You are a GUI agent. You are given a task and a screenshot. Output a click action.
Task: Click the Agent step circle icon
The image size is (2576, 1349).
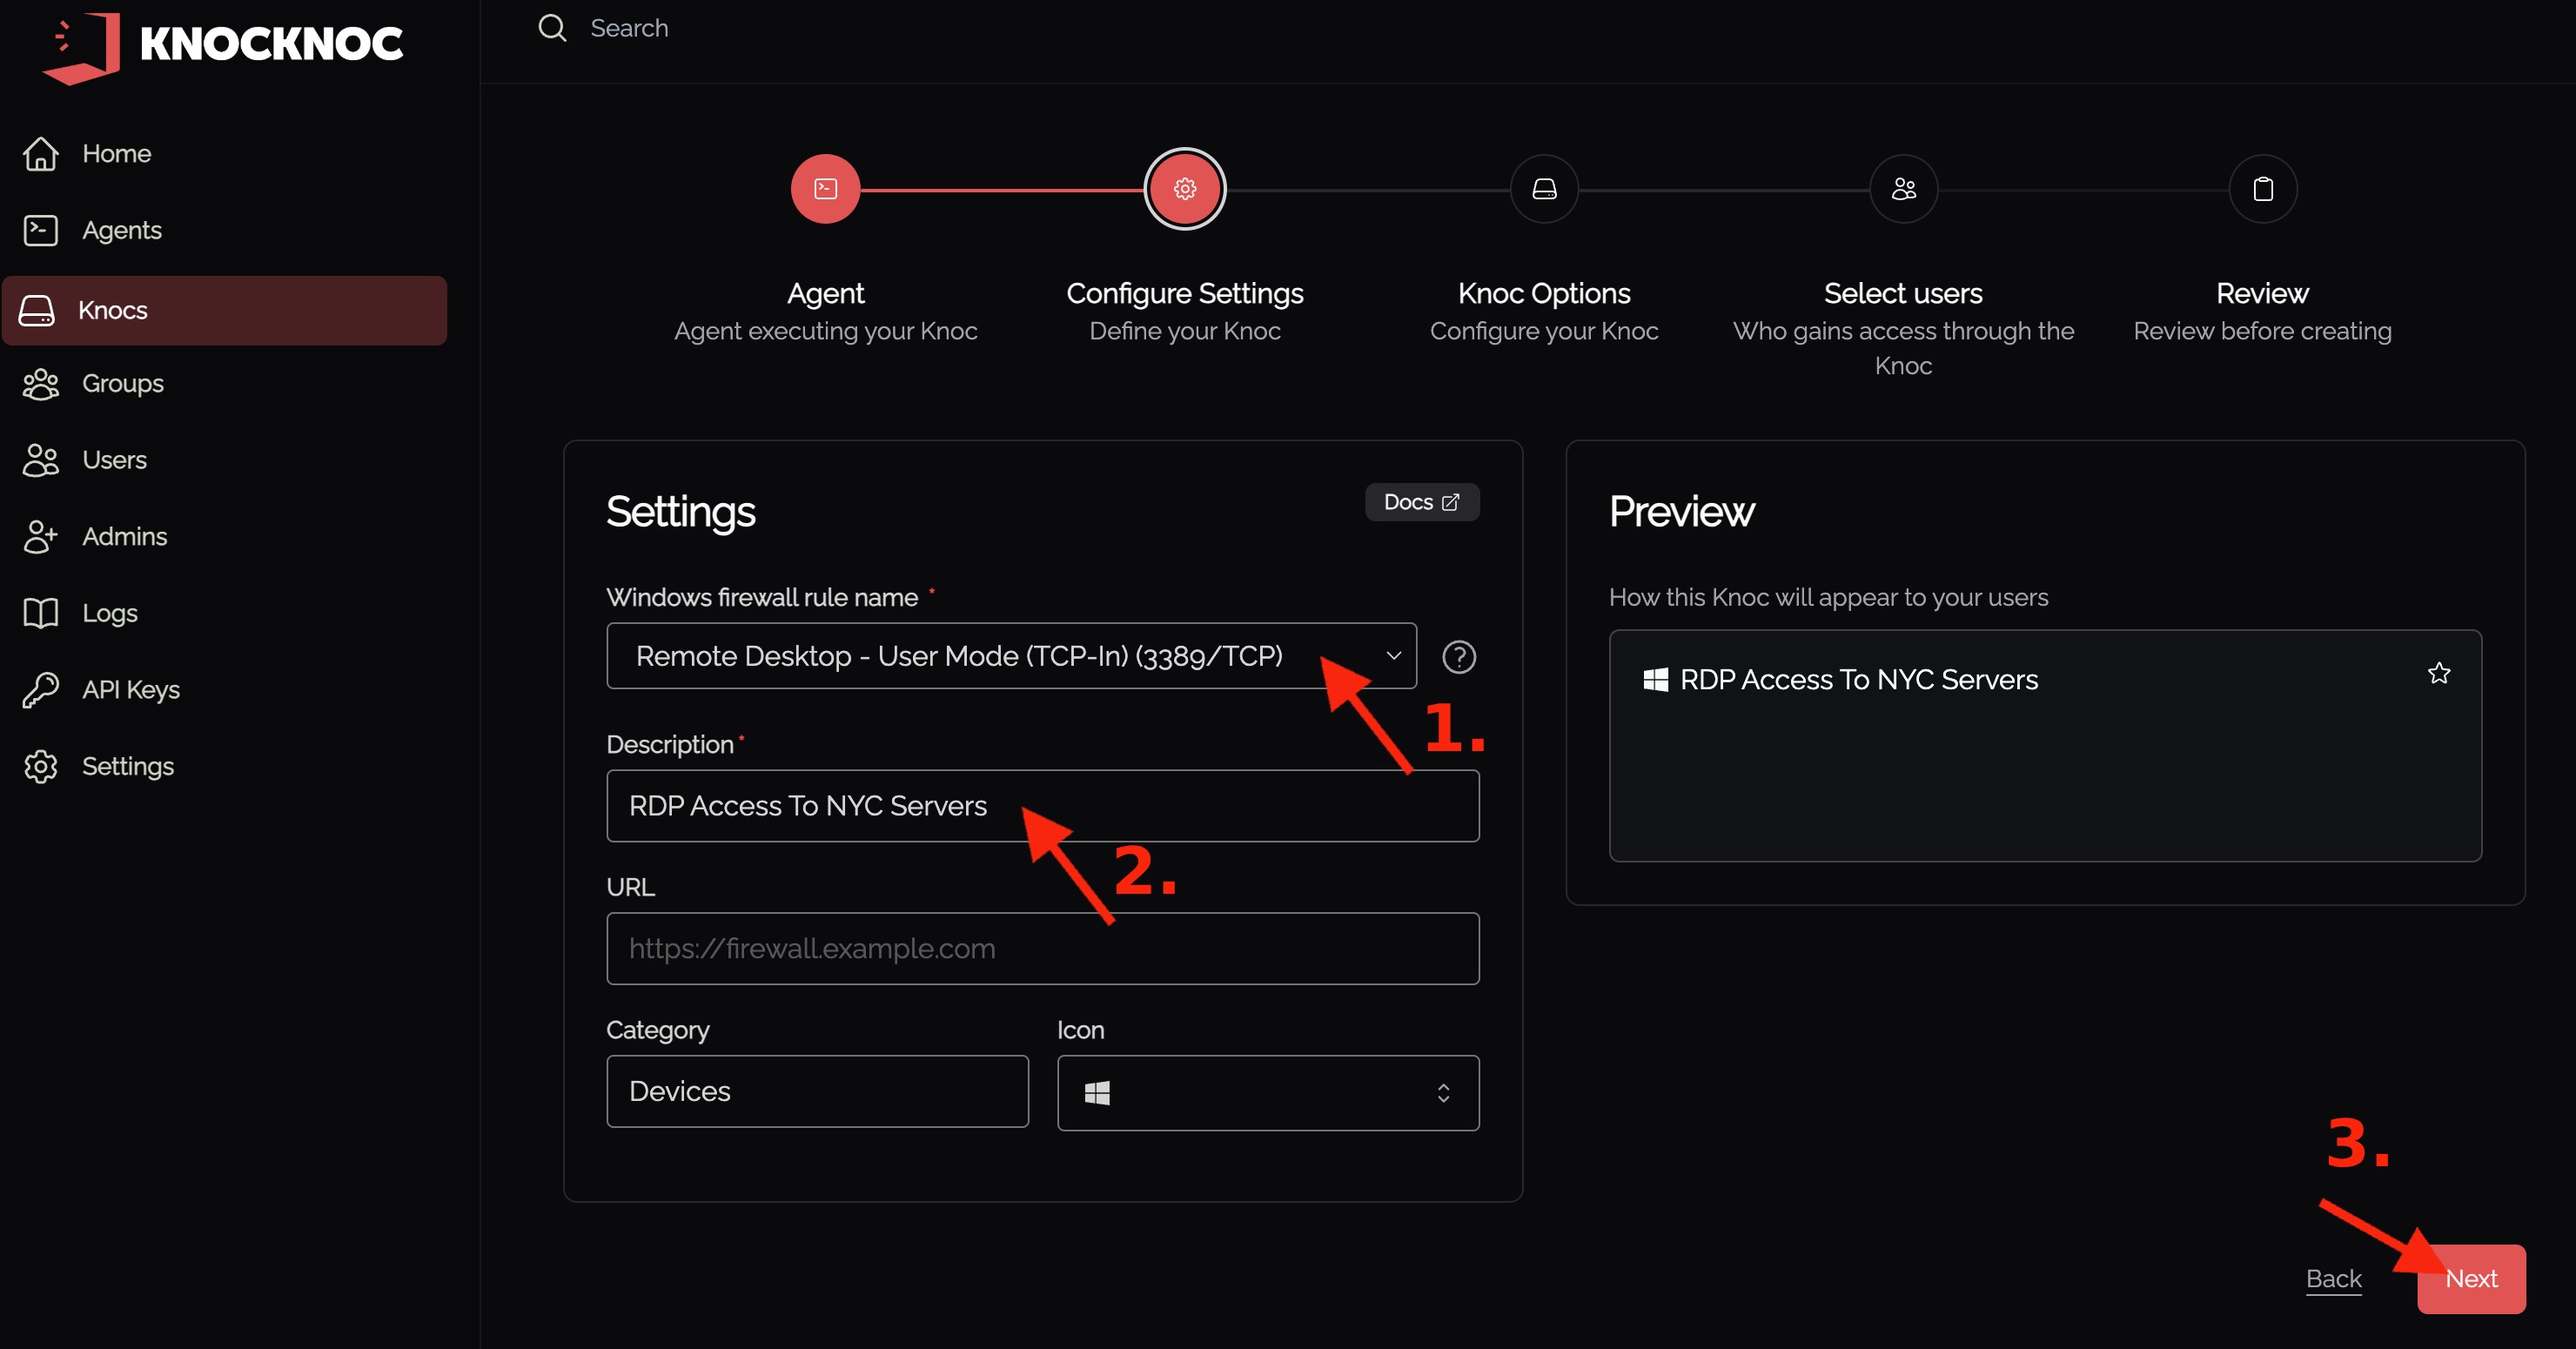[825, 189]
